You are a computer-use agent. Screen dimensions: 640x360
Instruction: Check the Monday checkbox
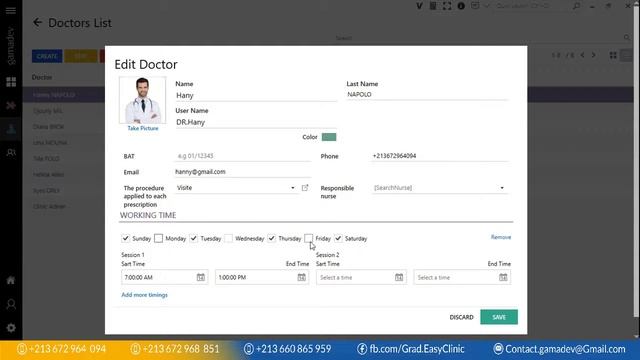(158, 238)
